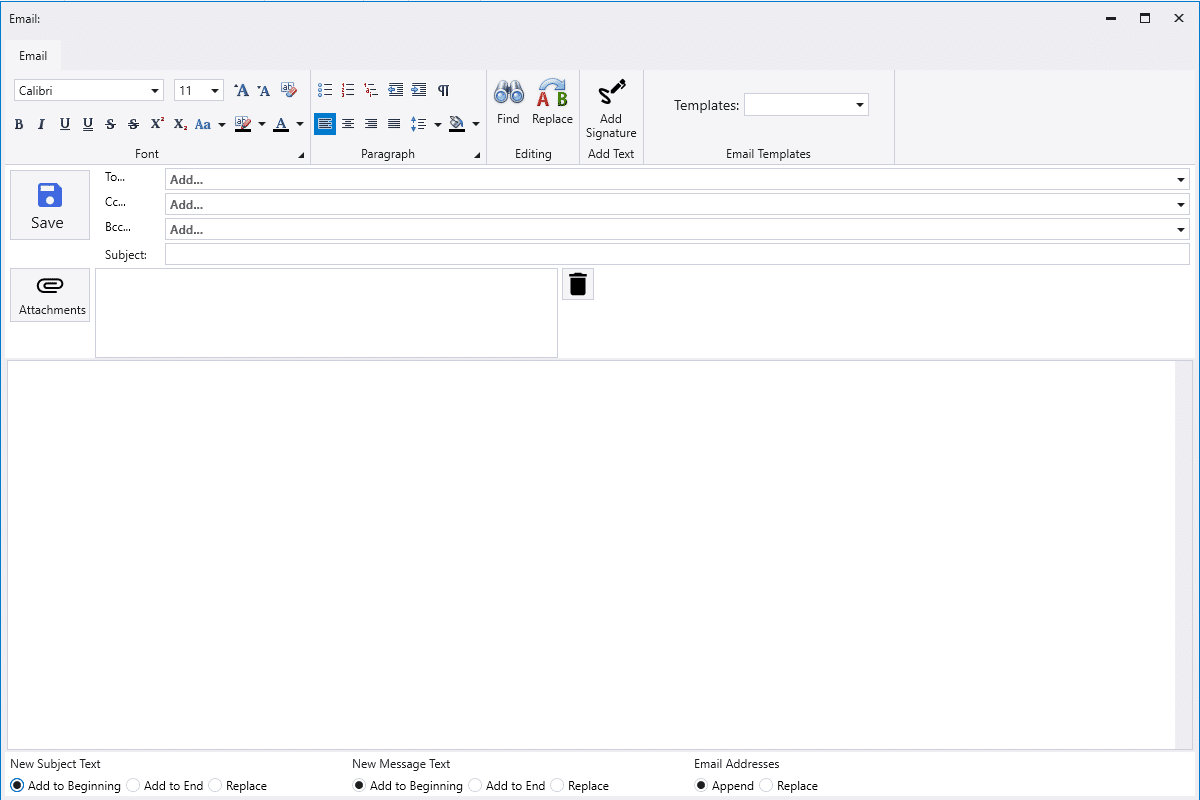Open the Templates dropdown
This screenshot has width=1200, height=800.
tap(858, 104)
